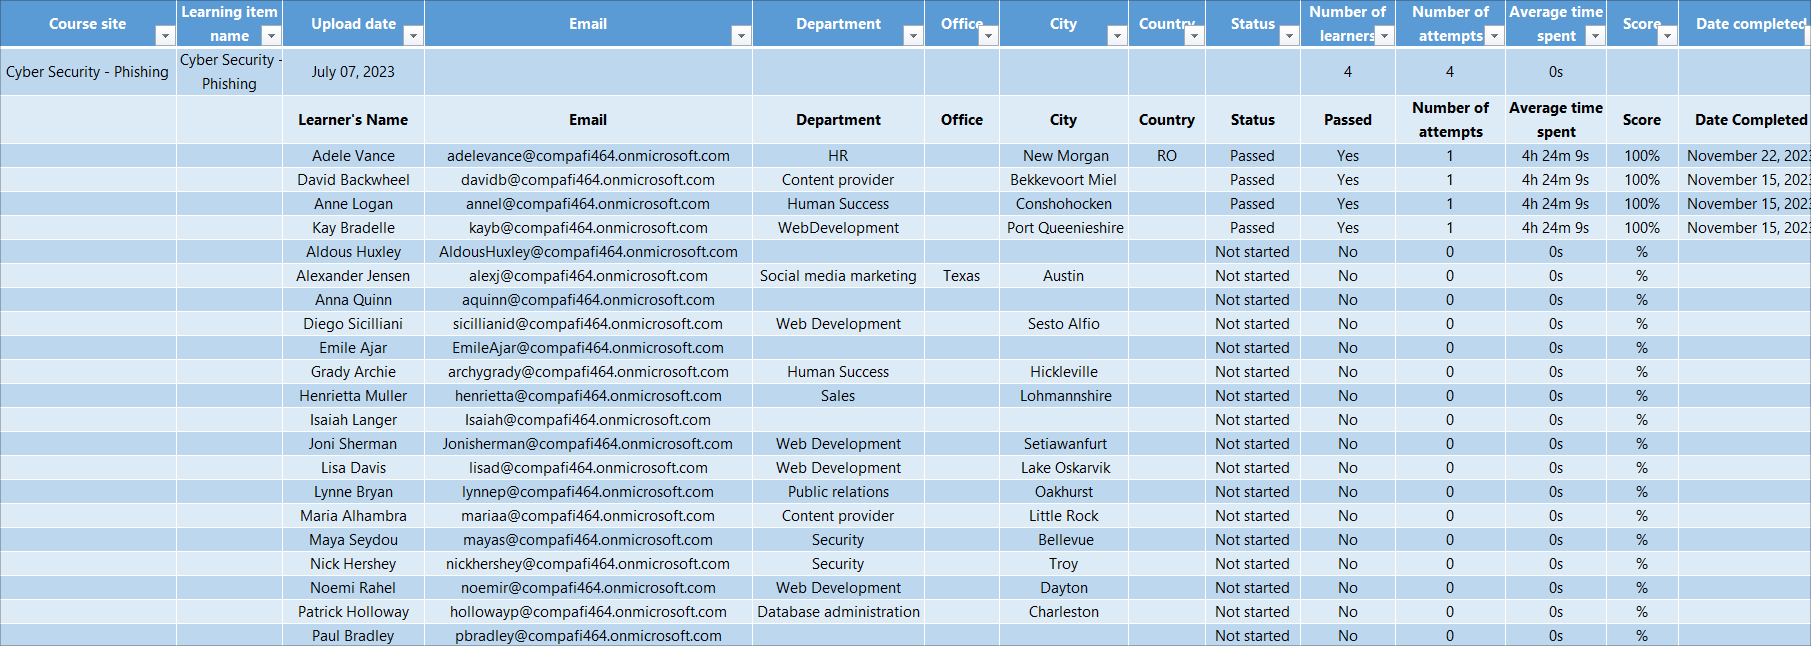Open the Office column filter dropdown

(988, 36)
